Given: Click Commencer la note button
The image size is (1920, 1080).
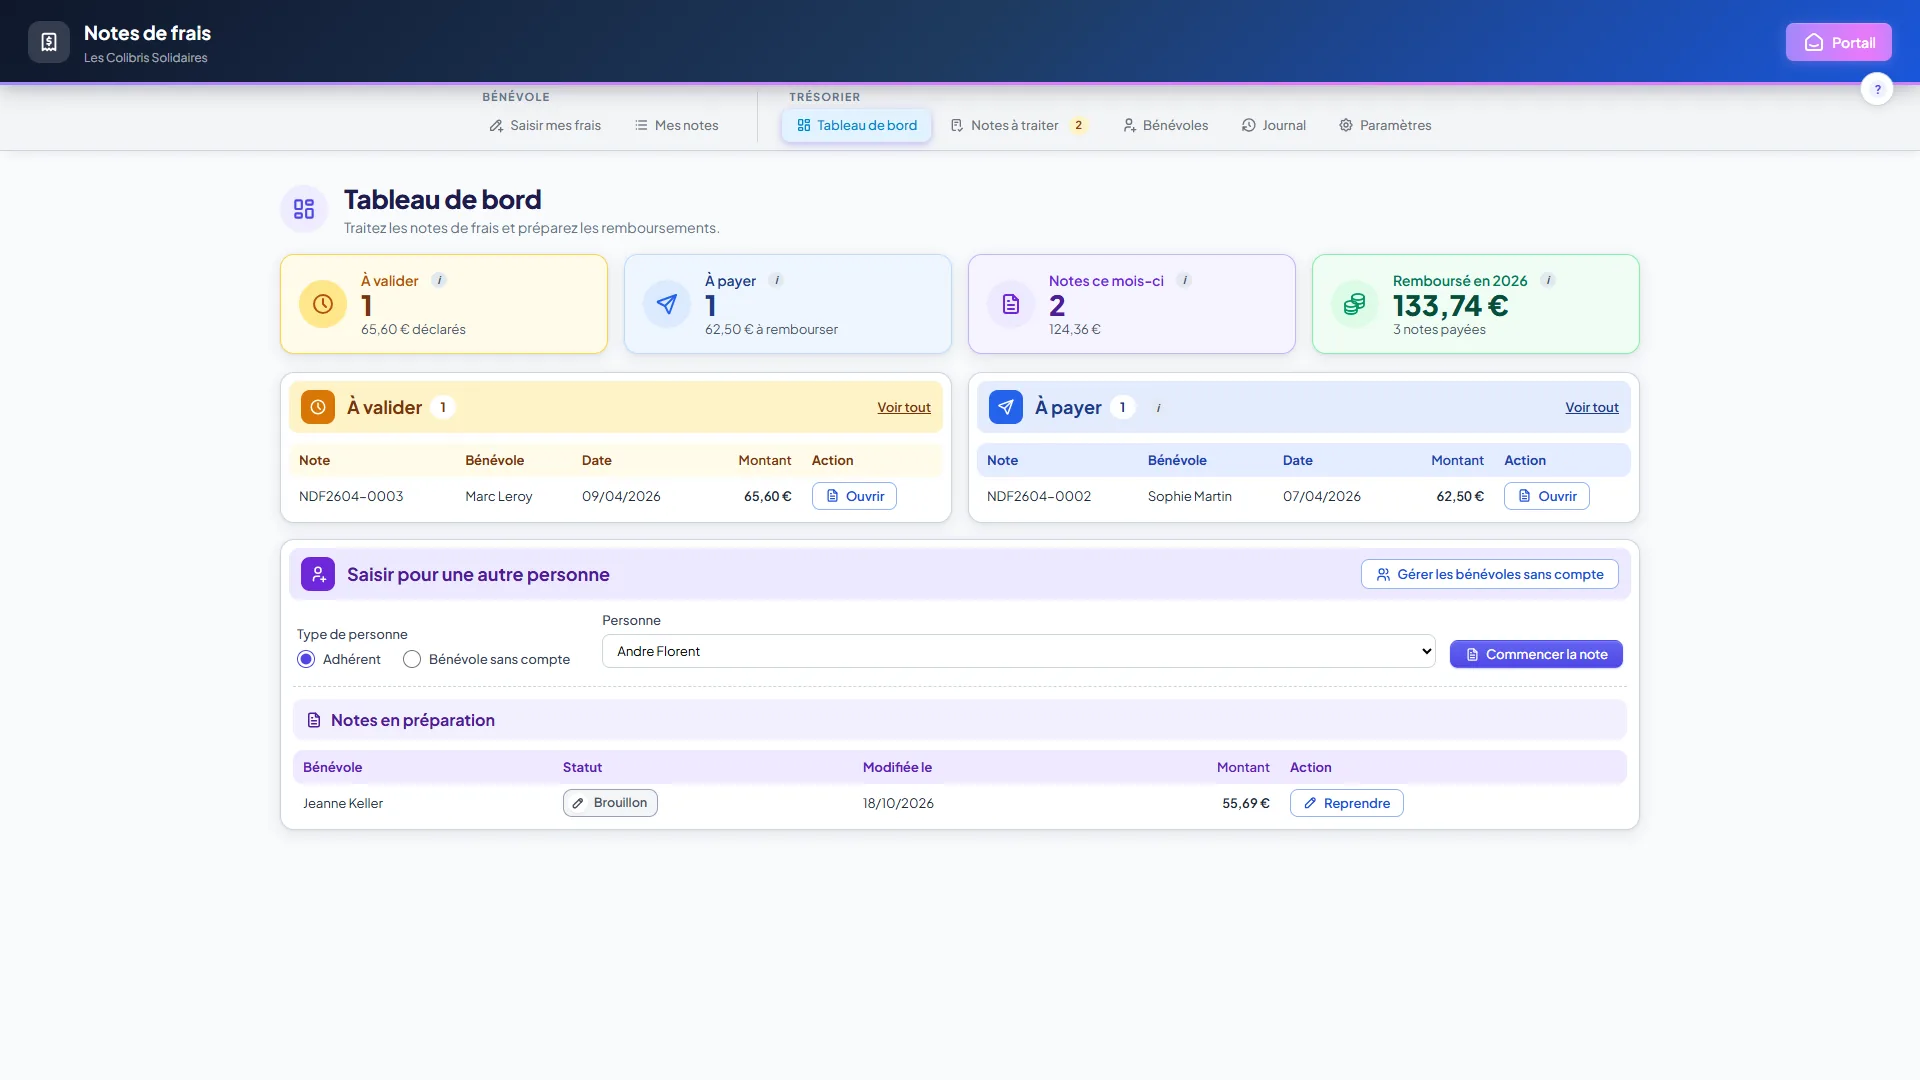Looking at the screenshot, I should click(x=1536, y=654).
